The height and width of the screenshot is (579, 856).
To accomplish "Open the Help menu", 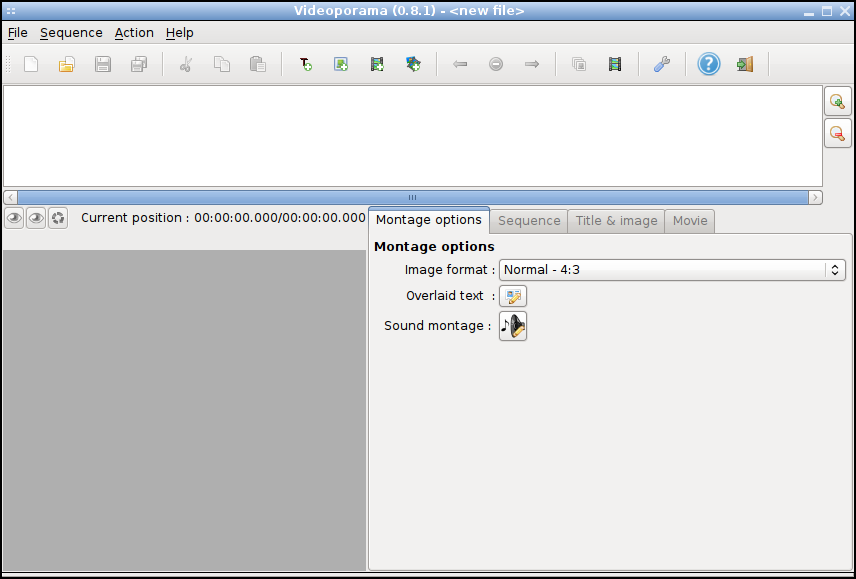I will pyautogui.click(x=180, y=33).
